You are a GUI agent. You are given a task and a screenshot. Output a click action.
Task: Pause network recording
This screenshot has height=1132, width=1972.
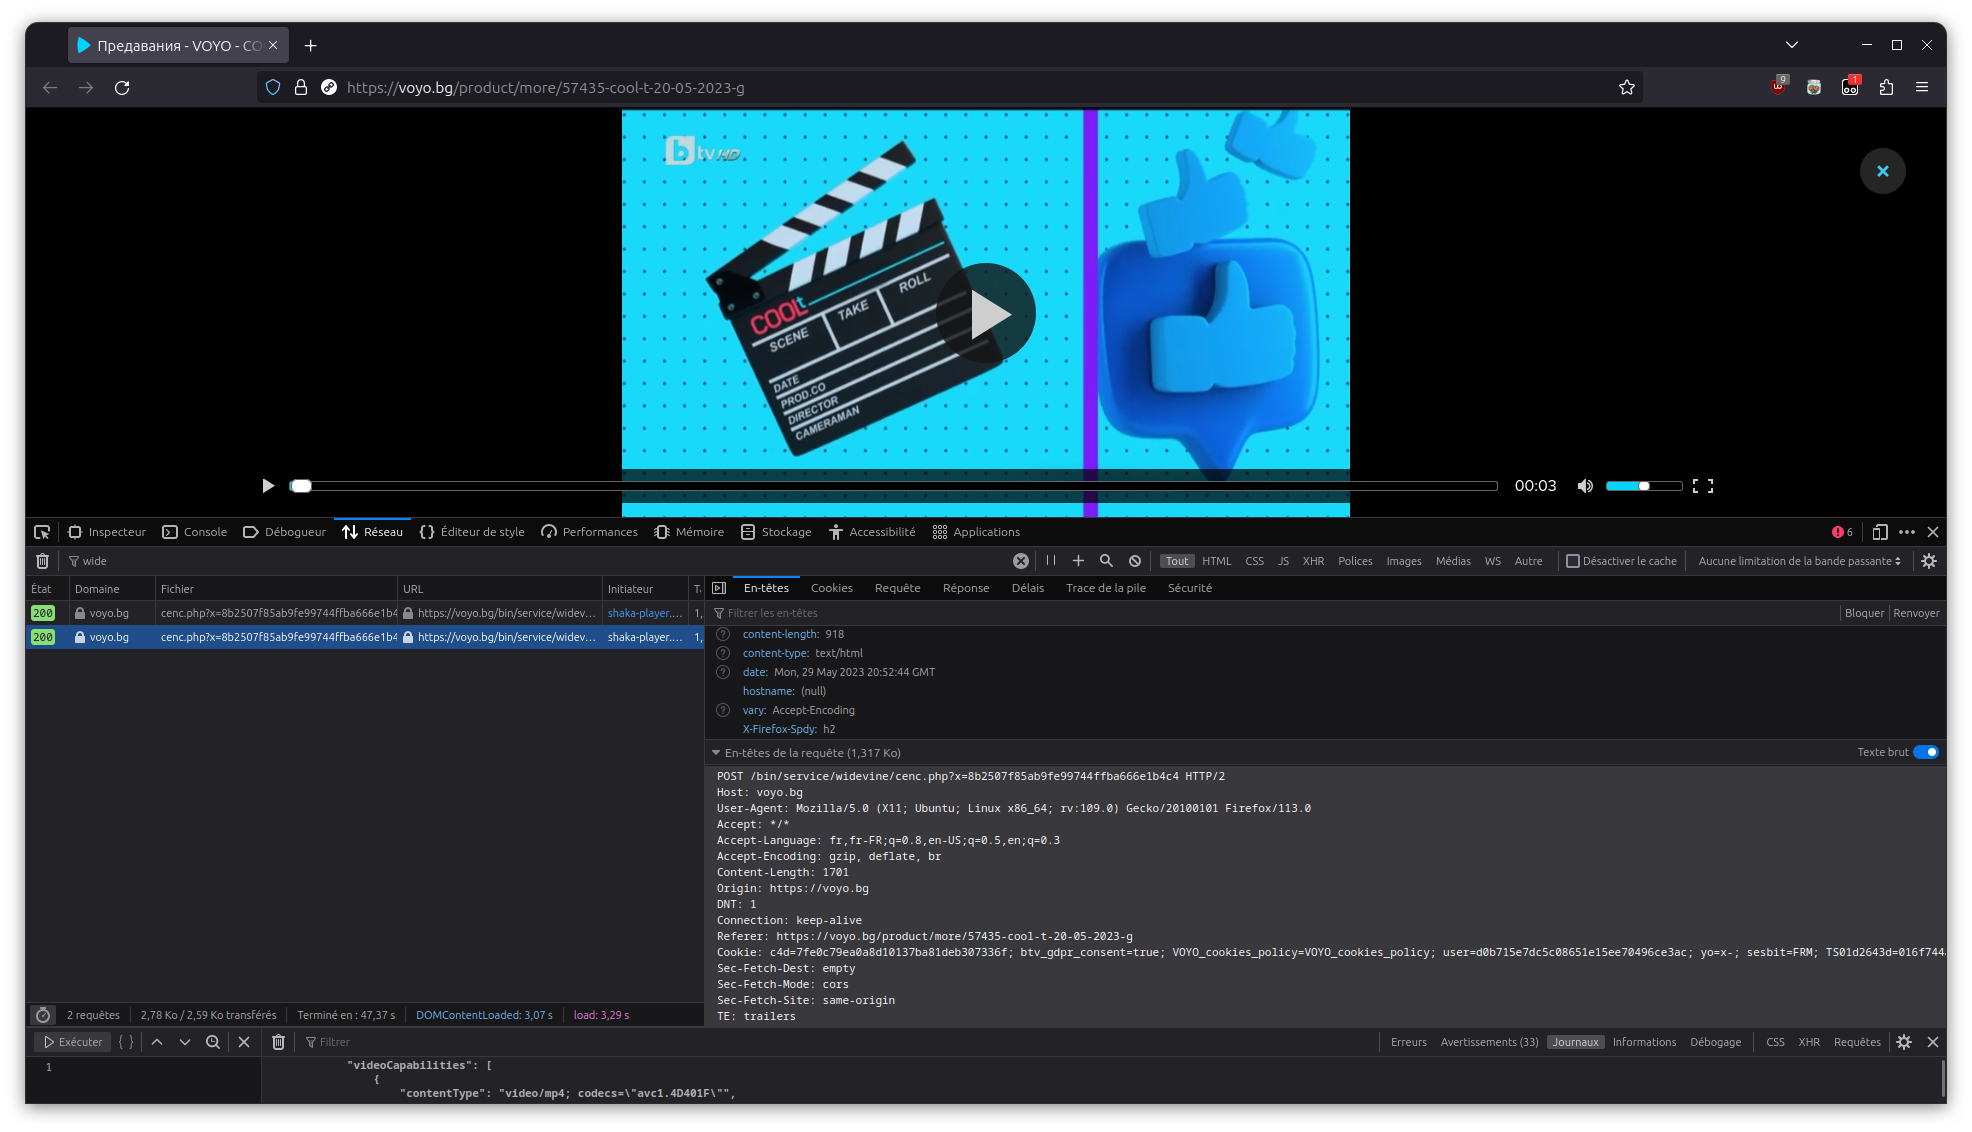[1051, 561]
